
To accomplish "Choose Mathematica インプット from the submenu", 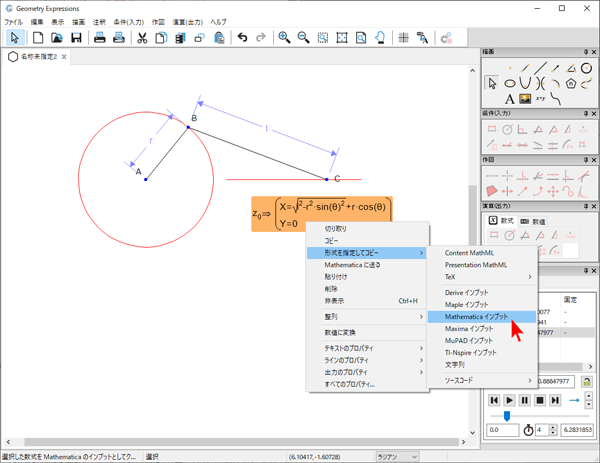I will [x=476, y=316].
